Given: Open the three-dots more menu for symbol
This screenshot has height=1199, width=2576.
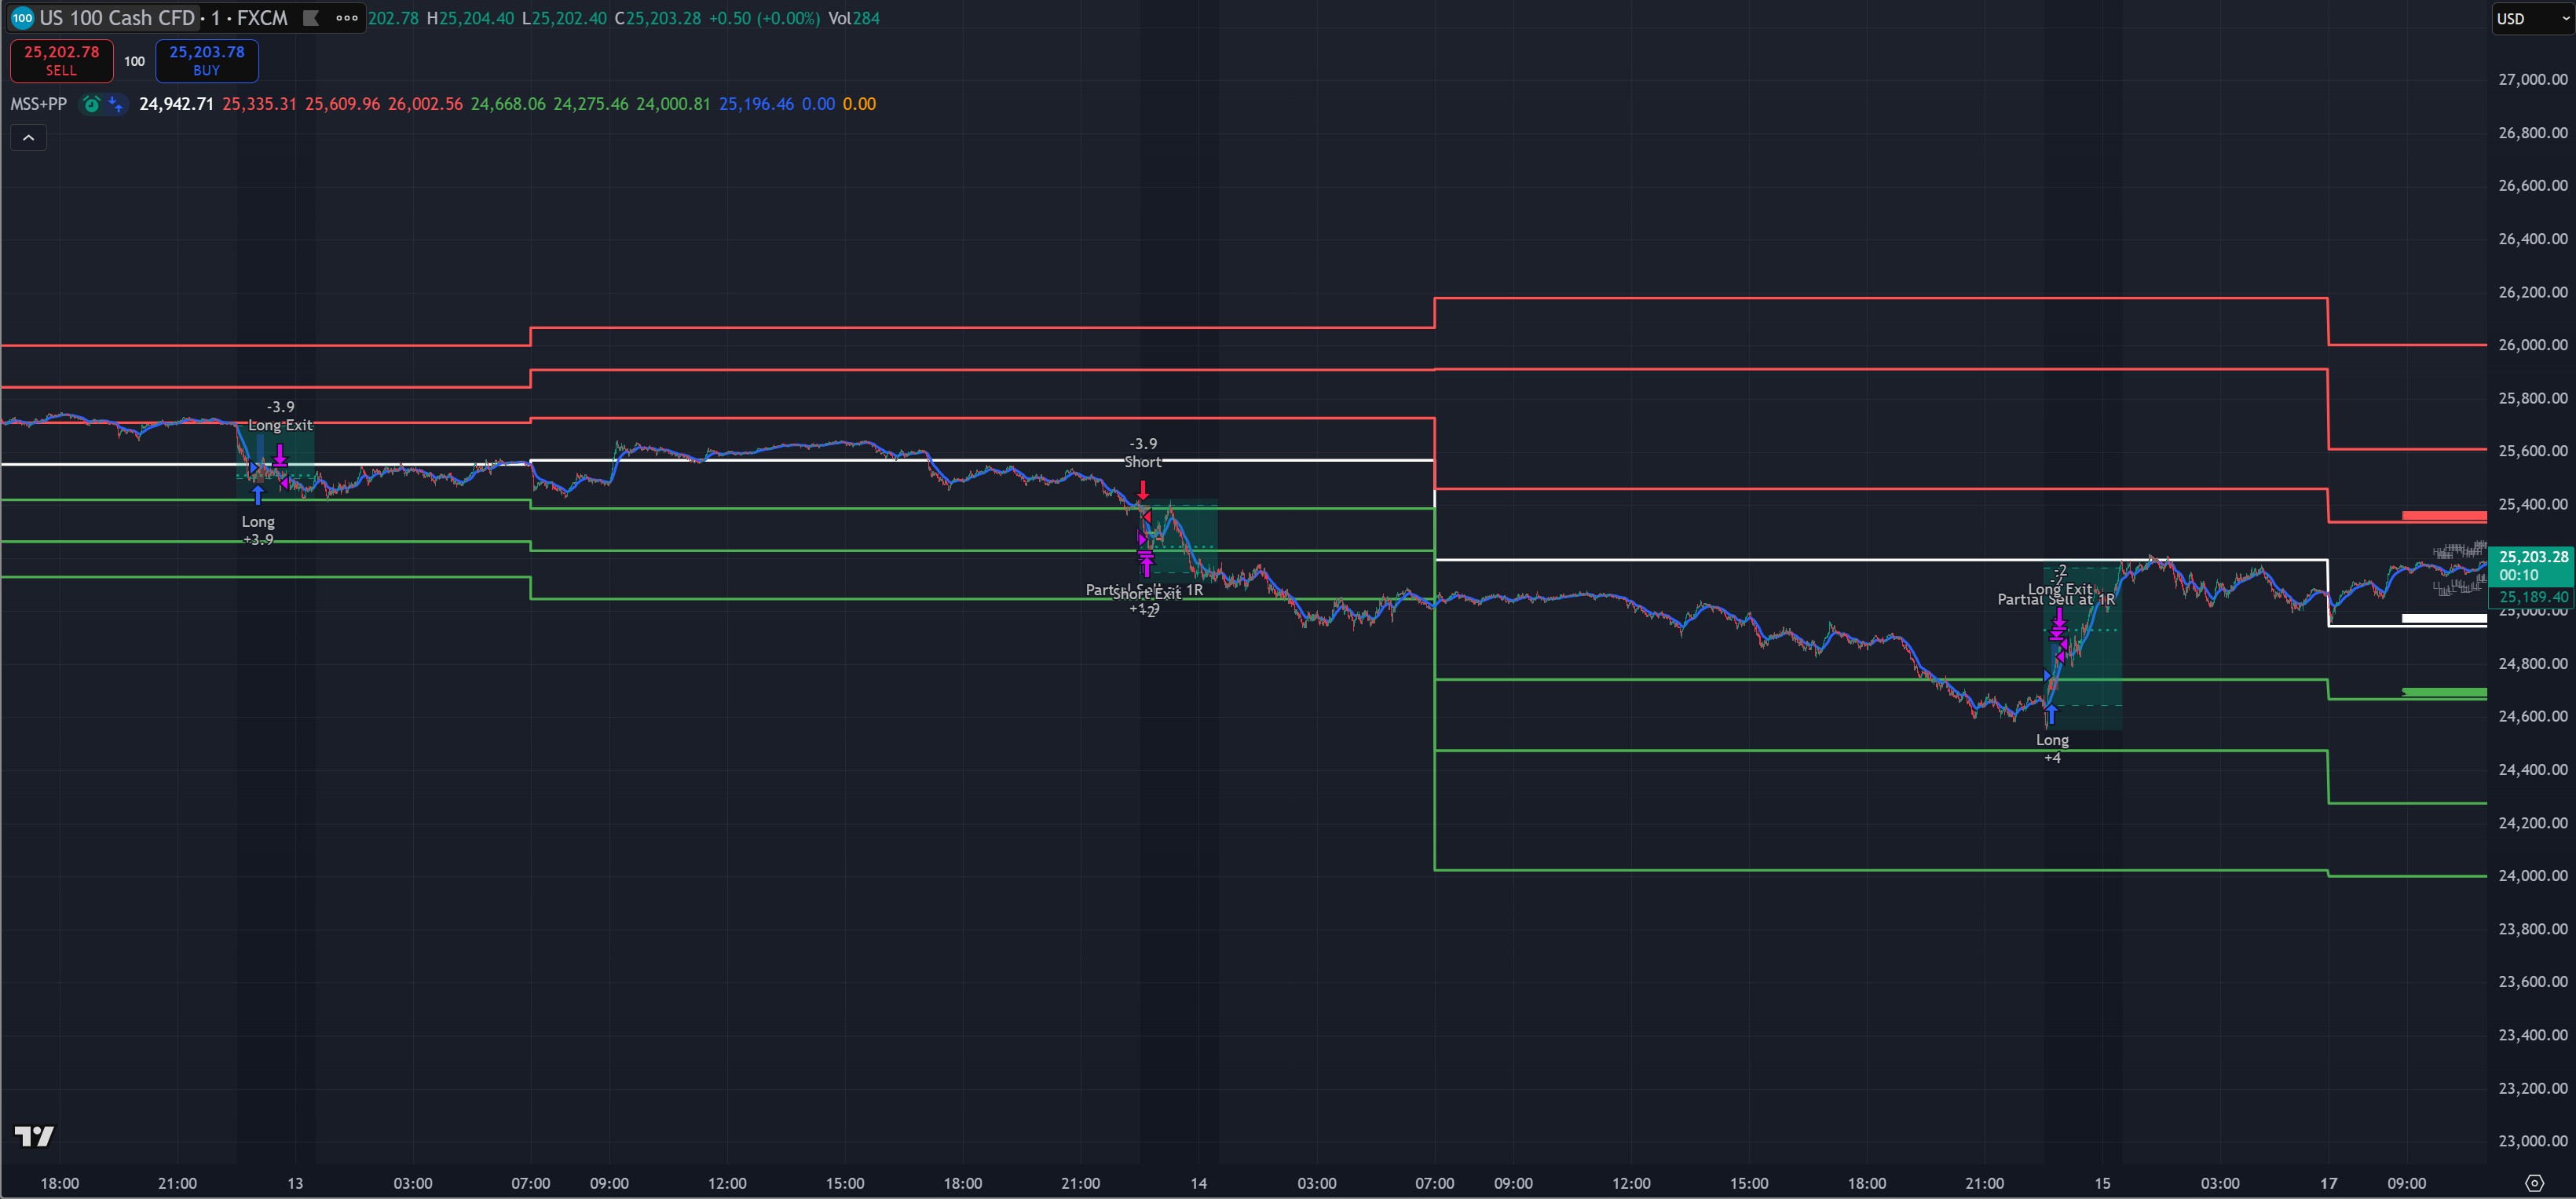Looking at the screenshot, I should (347, 18).
